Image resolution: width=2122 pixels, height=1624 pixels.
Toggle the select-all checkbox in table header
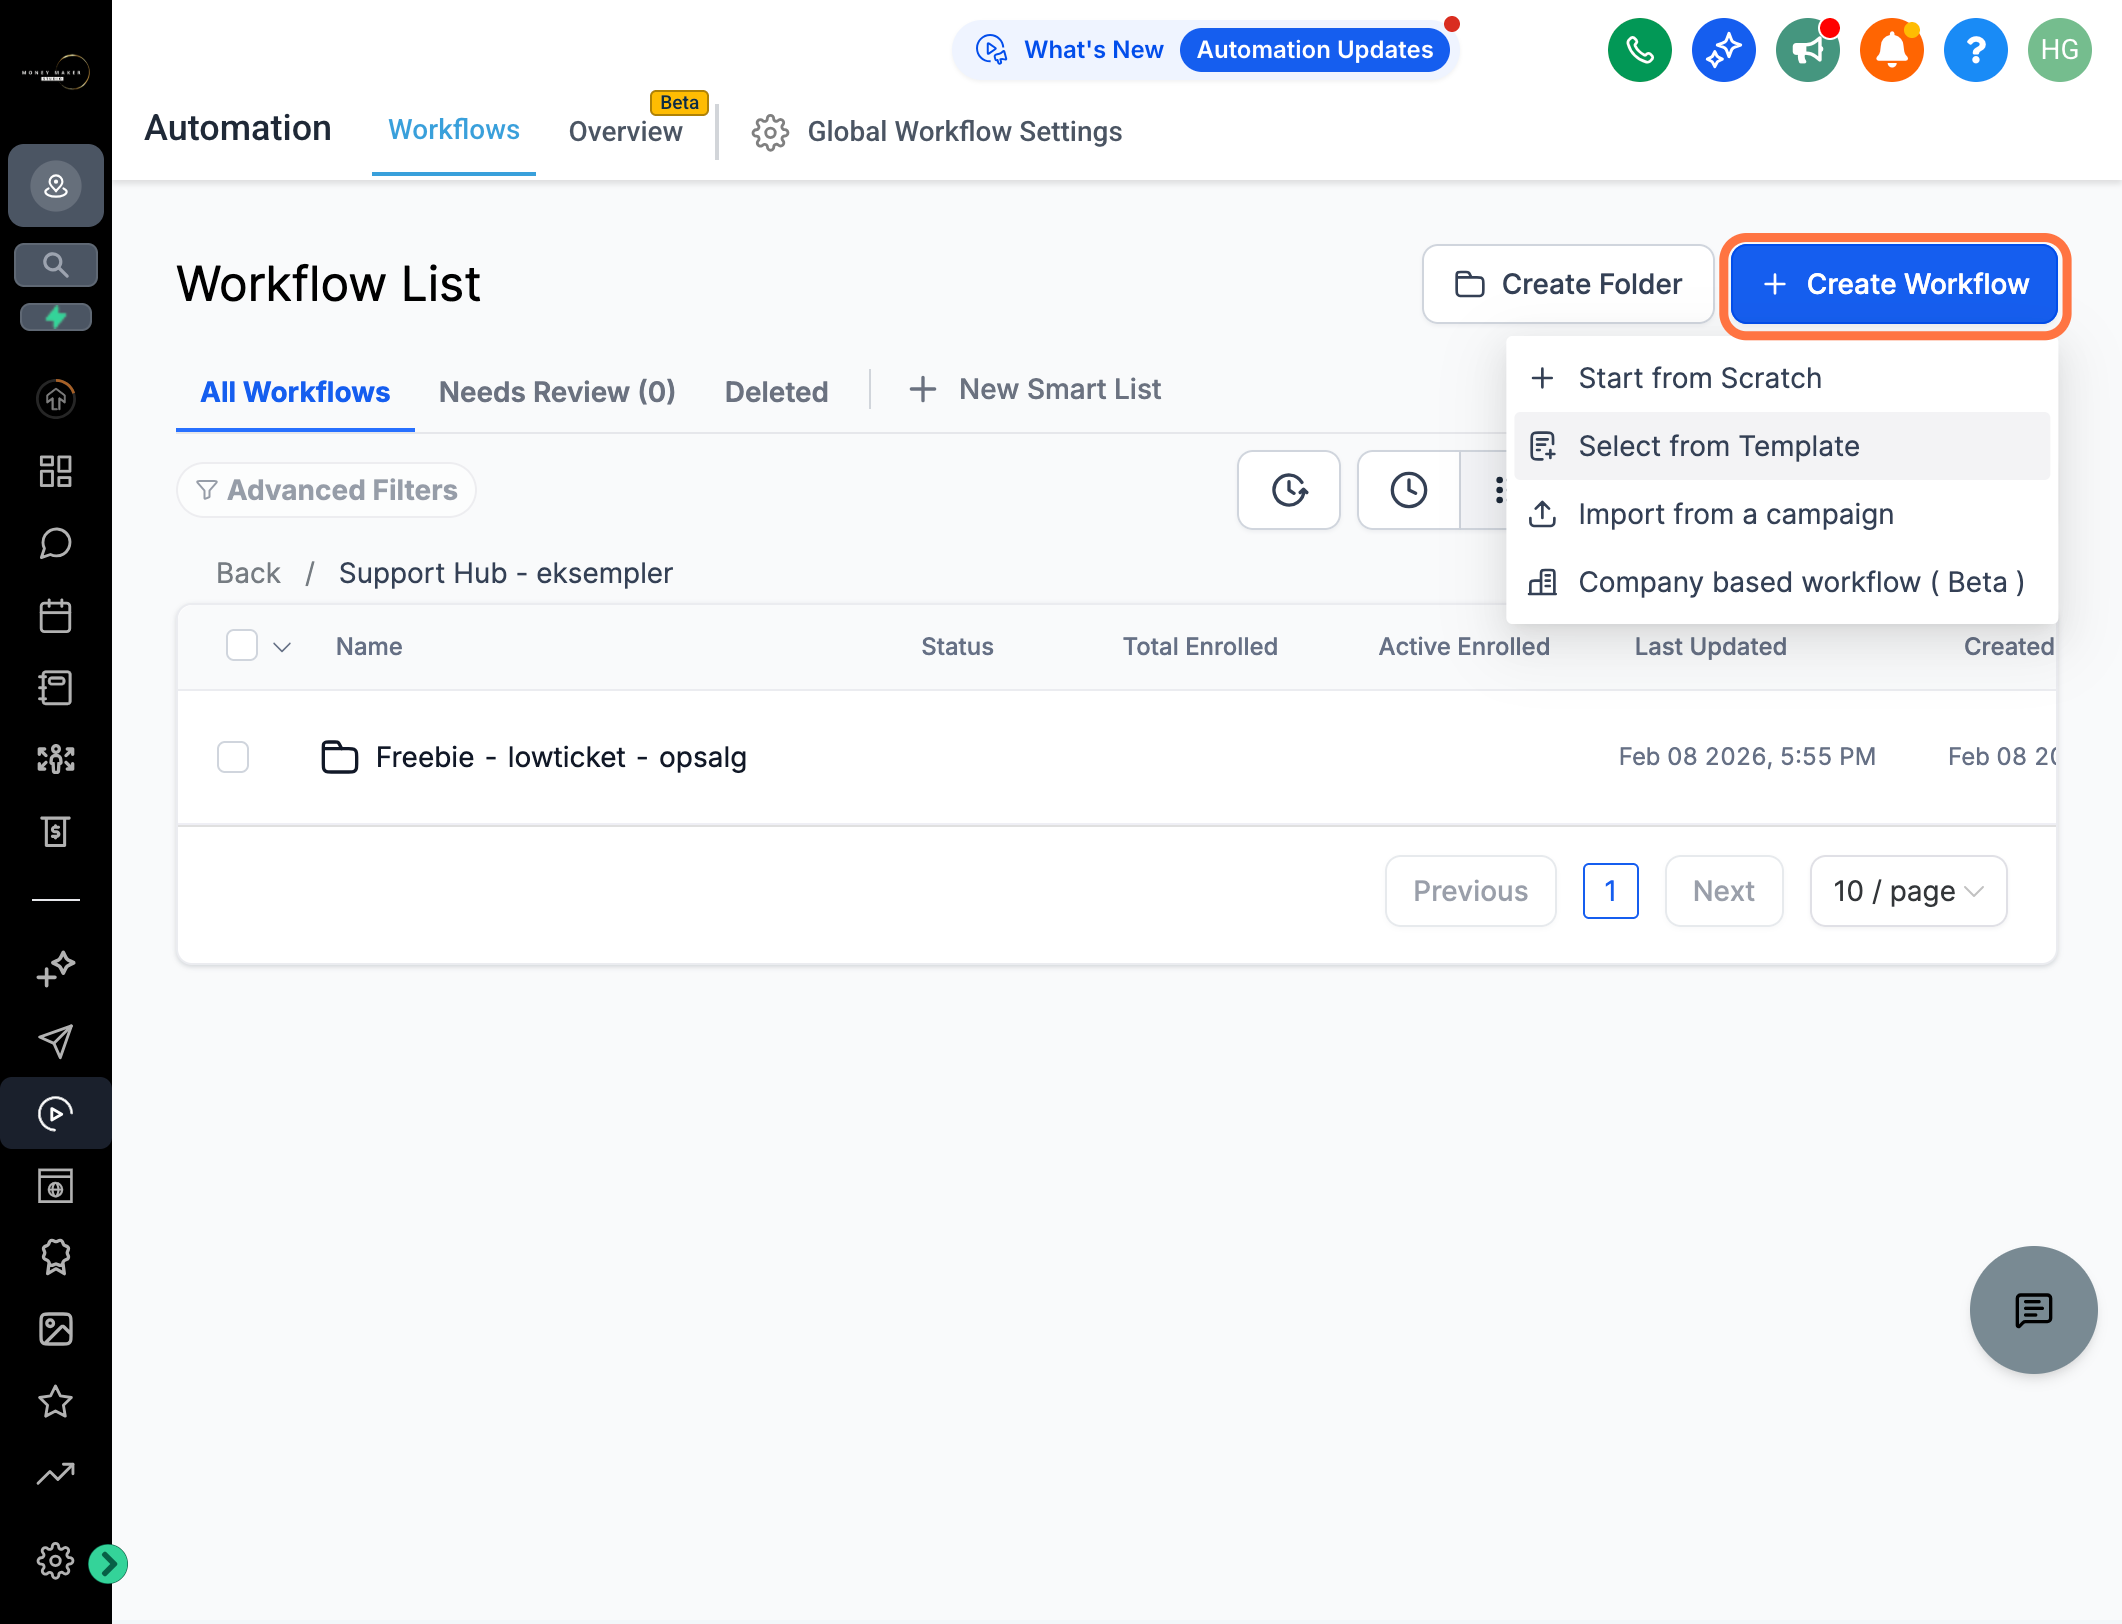[242, 646]
